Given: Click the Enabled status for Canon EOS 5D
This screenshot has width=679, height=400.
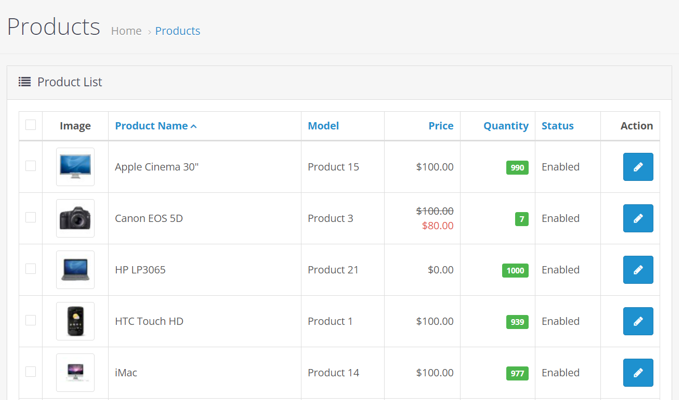Looking at the screenshot, I should (560, 218).
